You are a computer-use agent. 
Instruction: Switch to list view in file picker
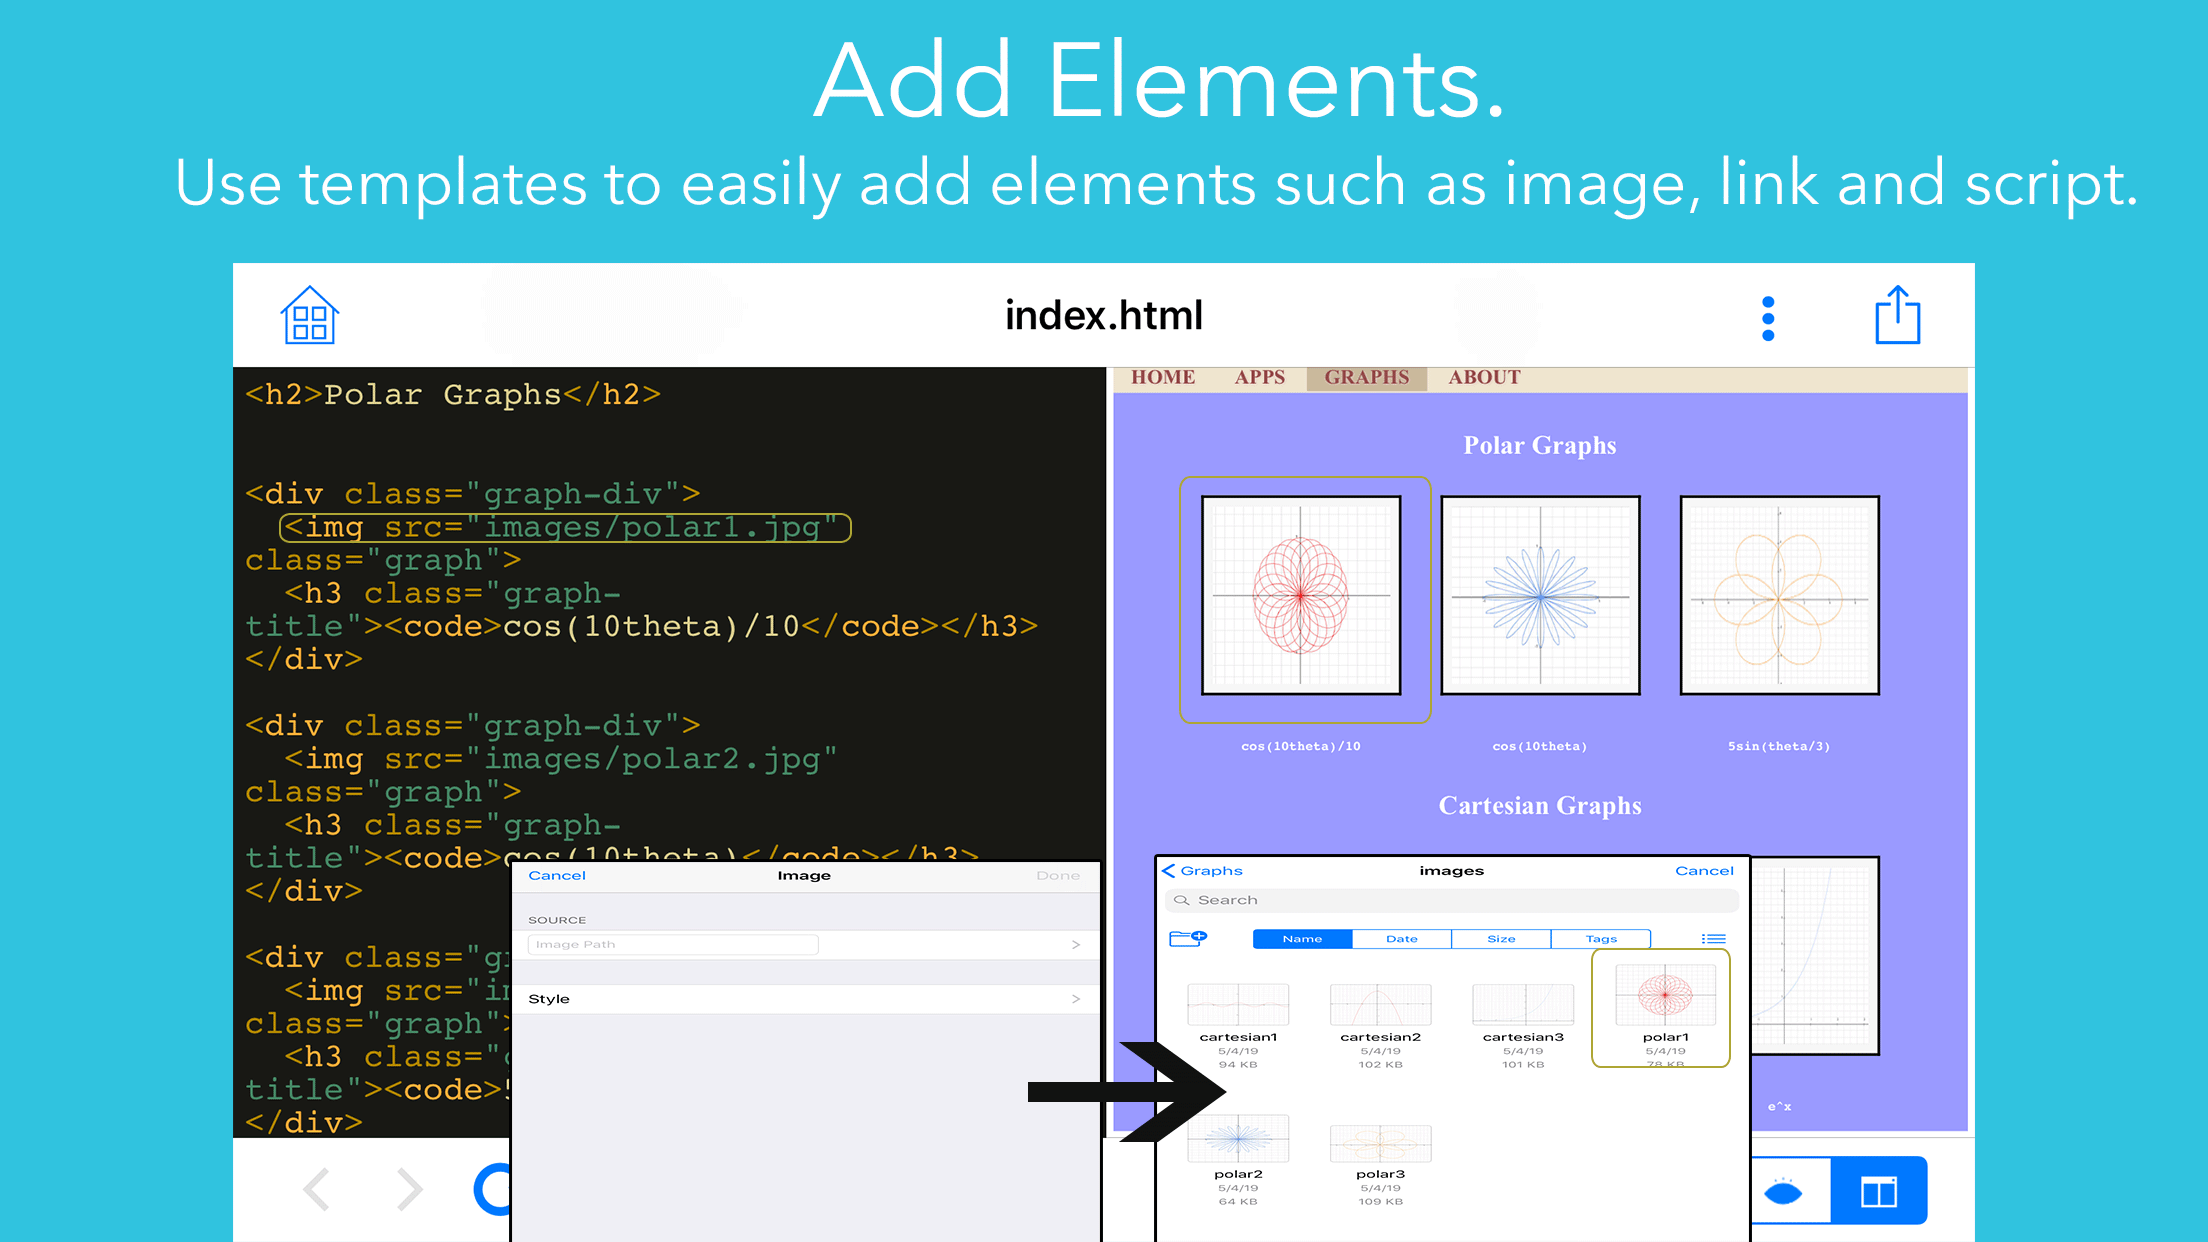click(1713, 938)
